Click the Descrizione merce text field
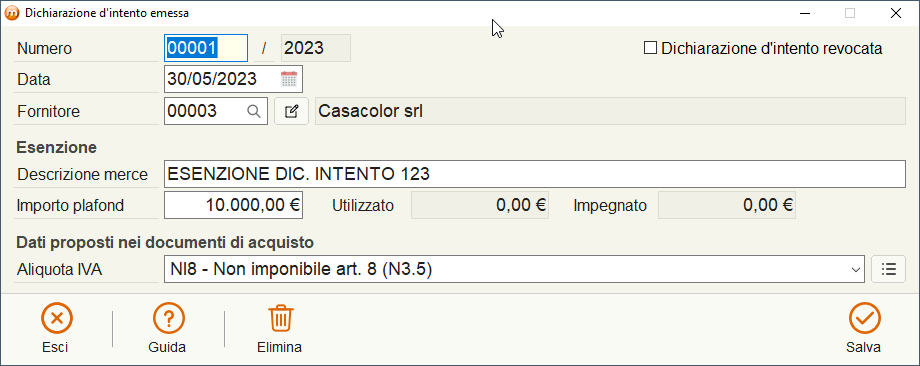The width and height of the screenshot is (920, 366). click(x=535, y=174)
